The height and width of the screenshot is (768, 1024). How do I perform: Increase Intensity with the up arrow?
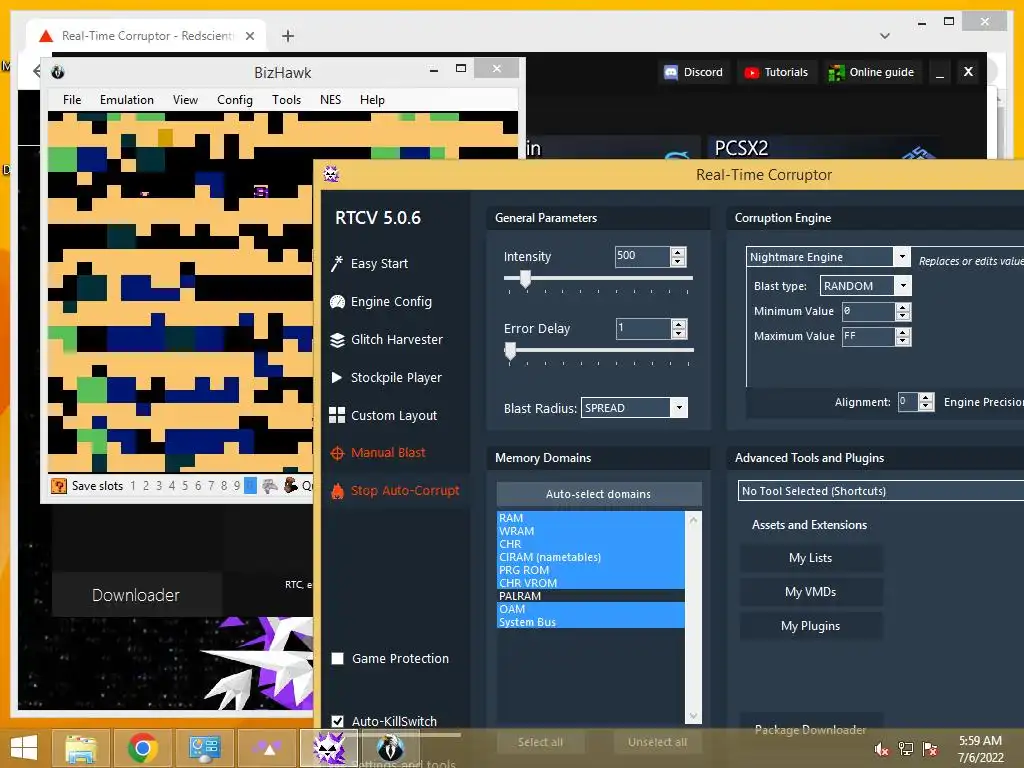pos(678,252)
